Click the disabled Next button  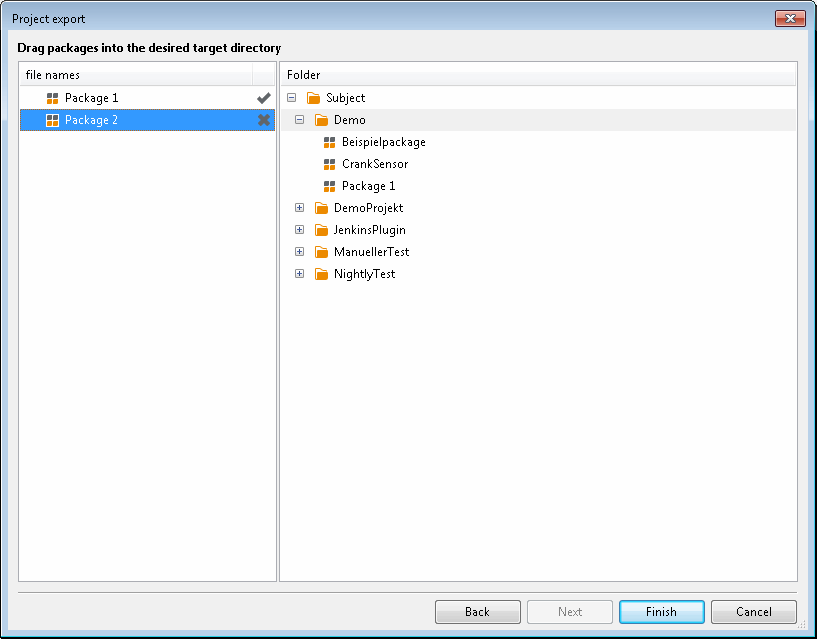tap(570, 612)
